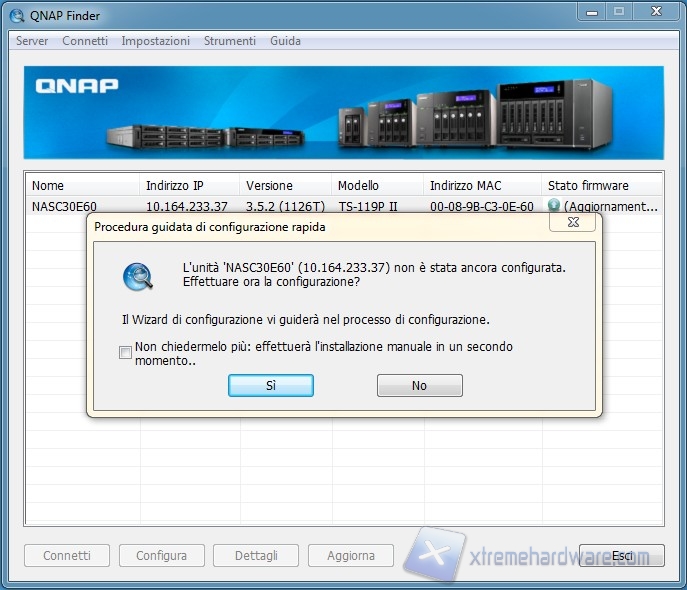Select the NASC30E60 device row
The image size is (687, 590).
65,207
